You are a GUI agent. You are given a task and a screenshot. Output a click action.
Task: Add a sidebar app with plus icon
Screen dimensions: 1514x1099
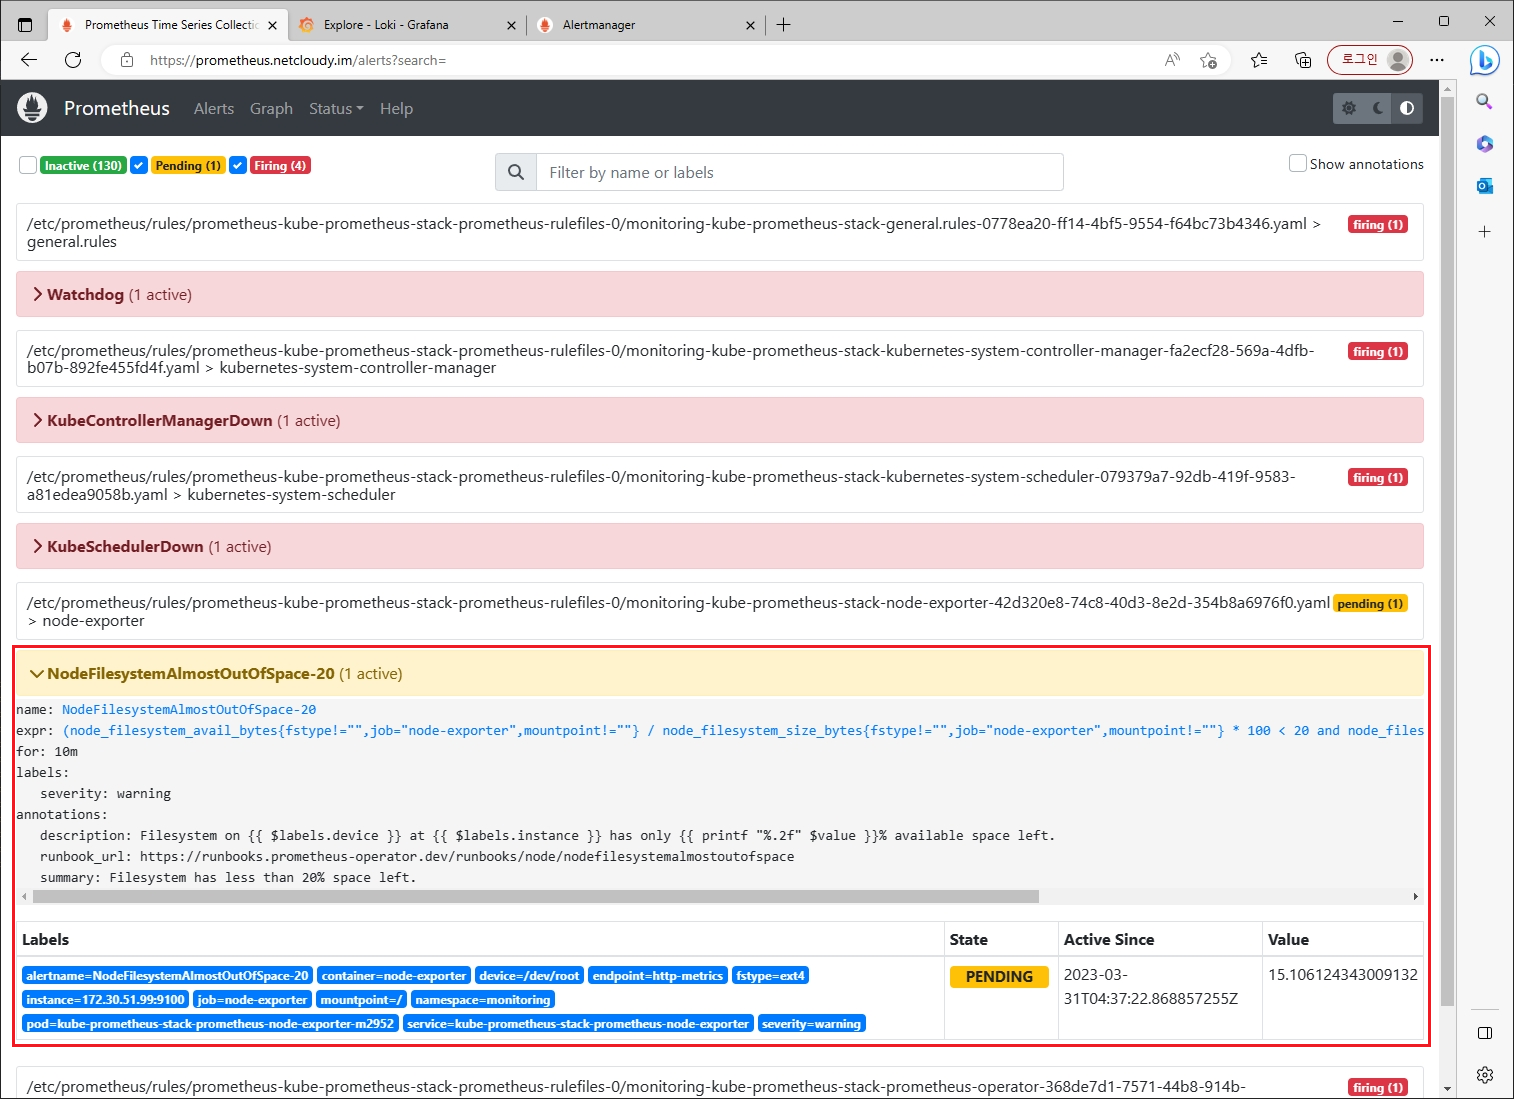click(x=1485, y=232)
